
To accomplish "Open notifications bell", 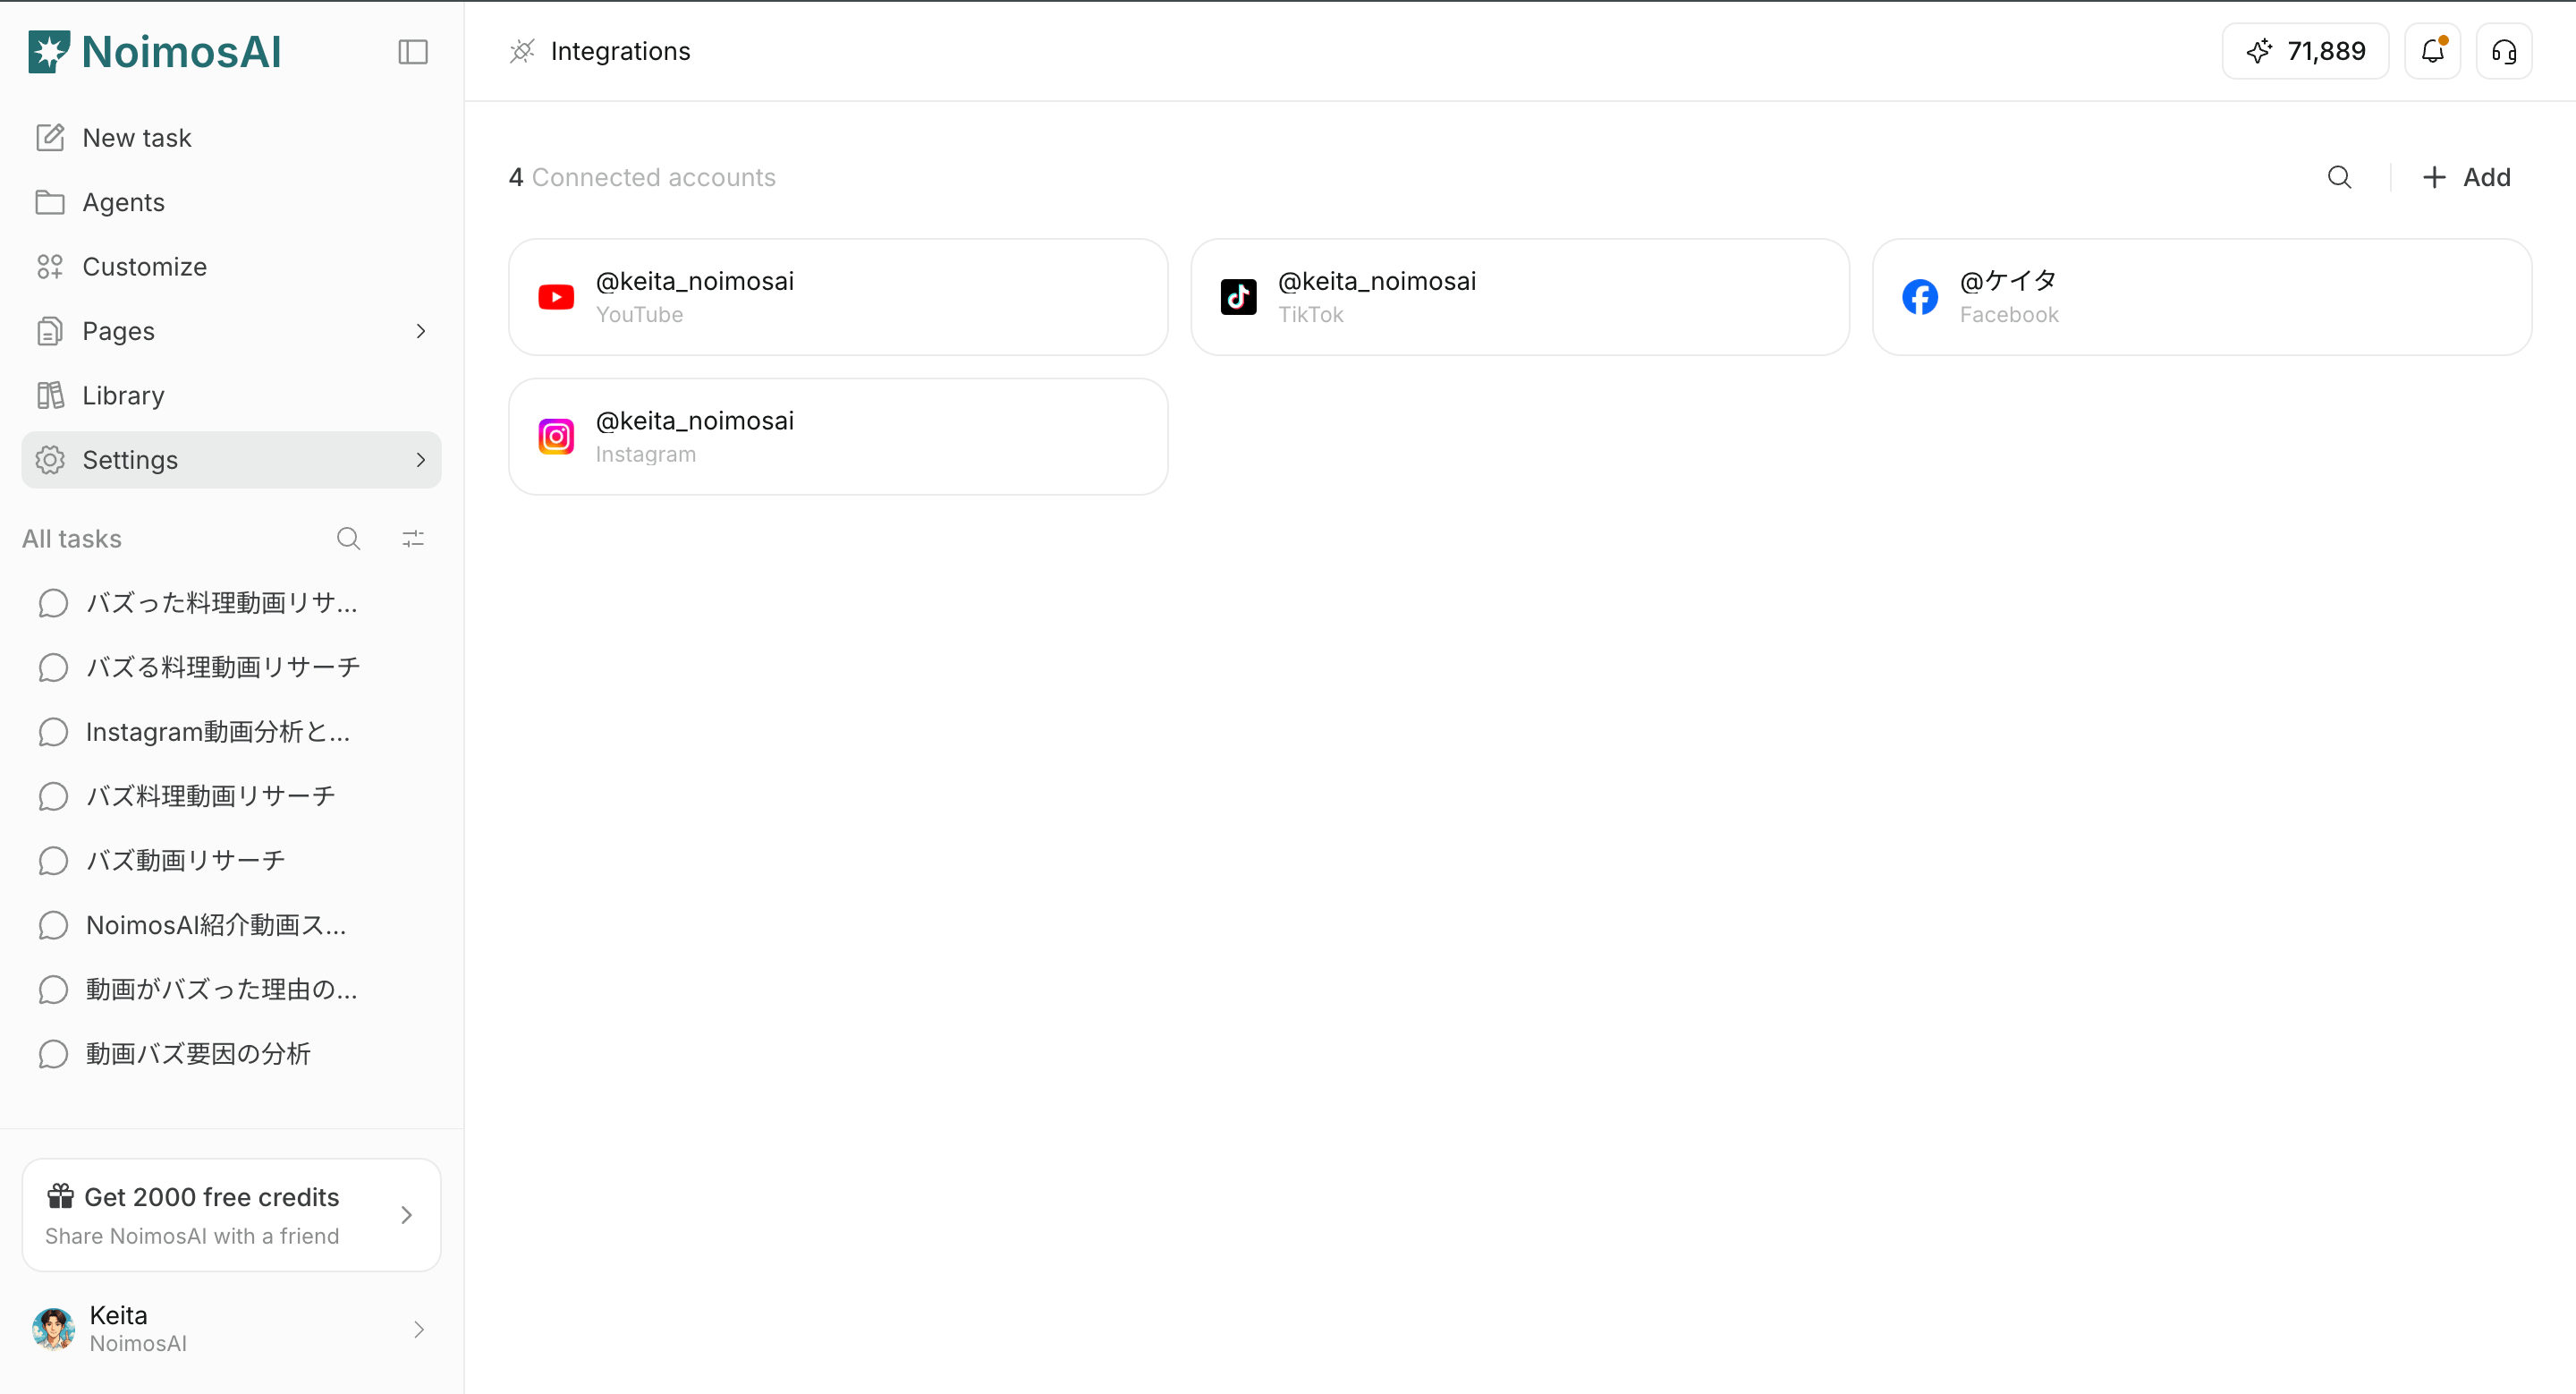I will [2432, 51].
